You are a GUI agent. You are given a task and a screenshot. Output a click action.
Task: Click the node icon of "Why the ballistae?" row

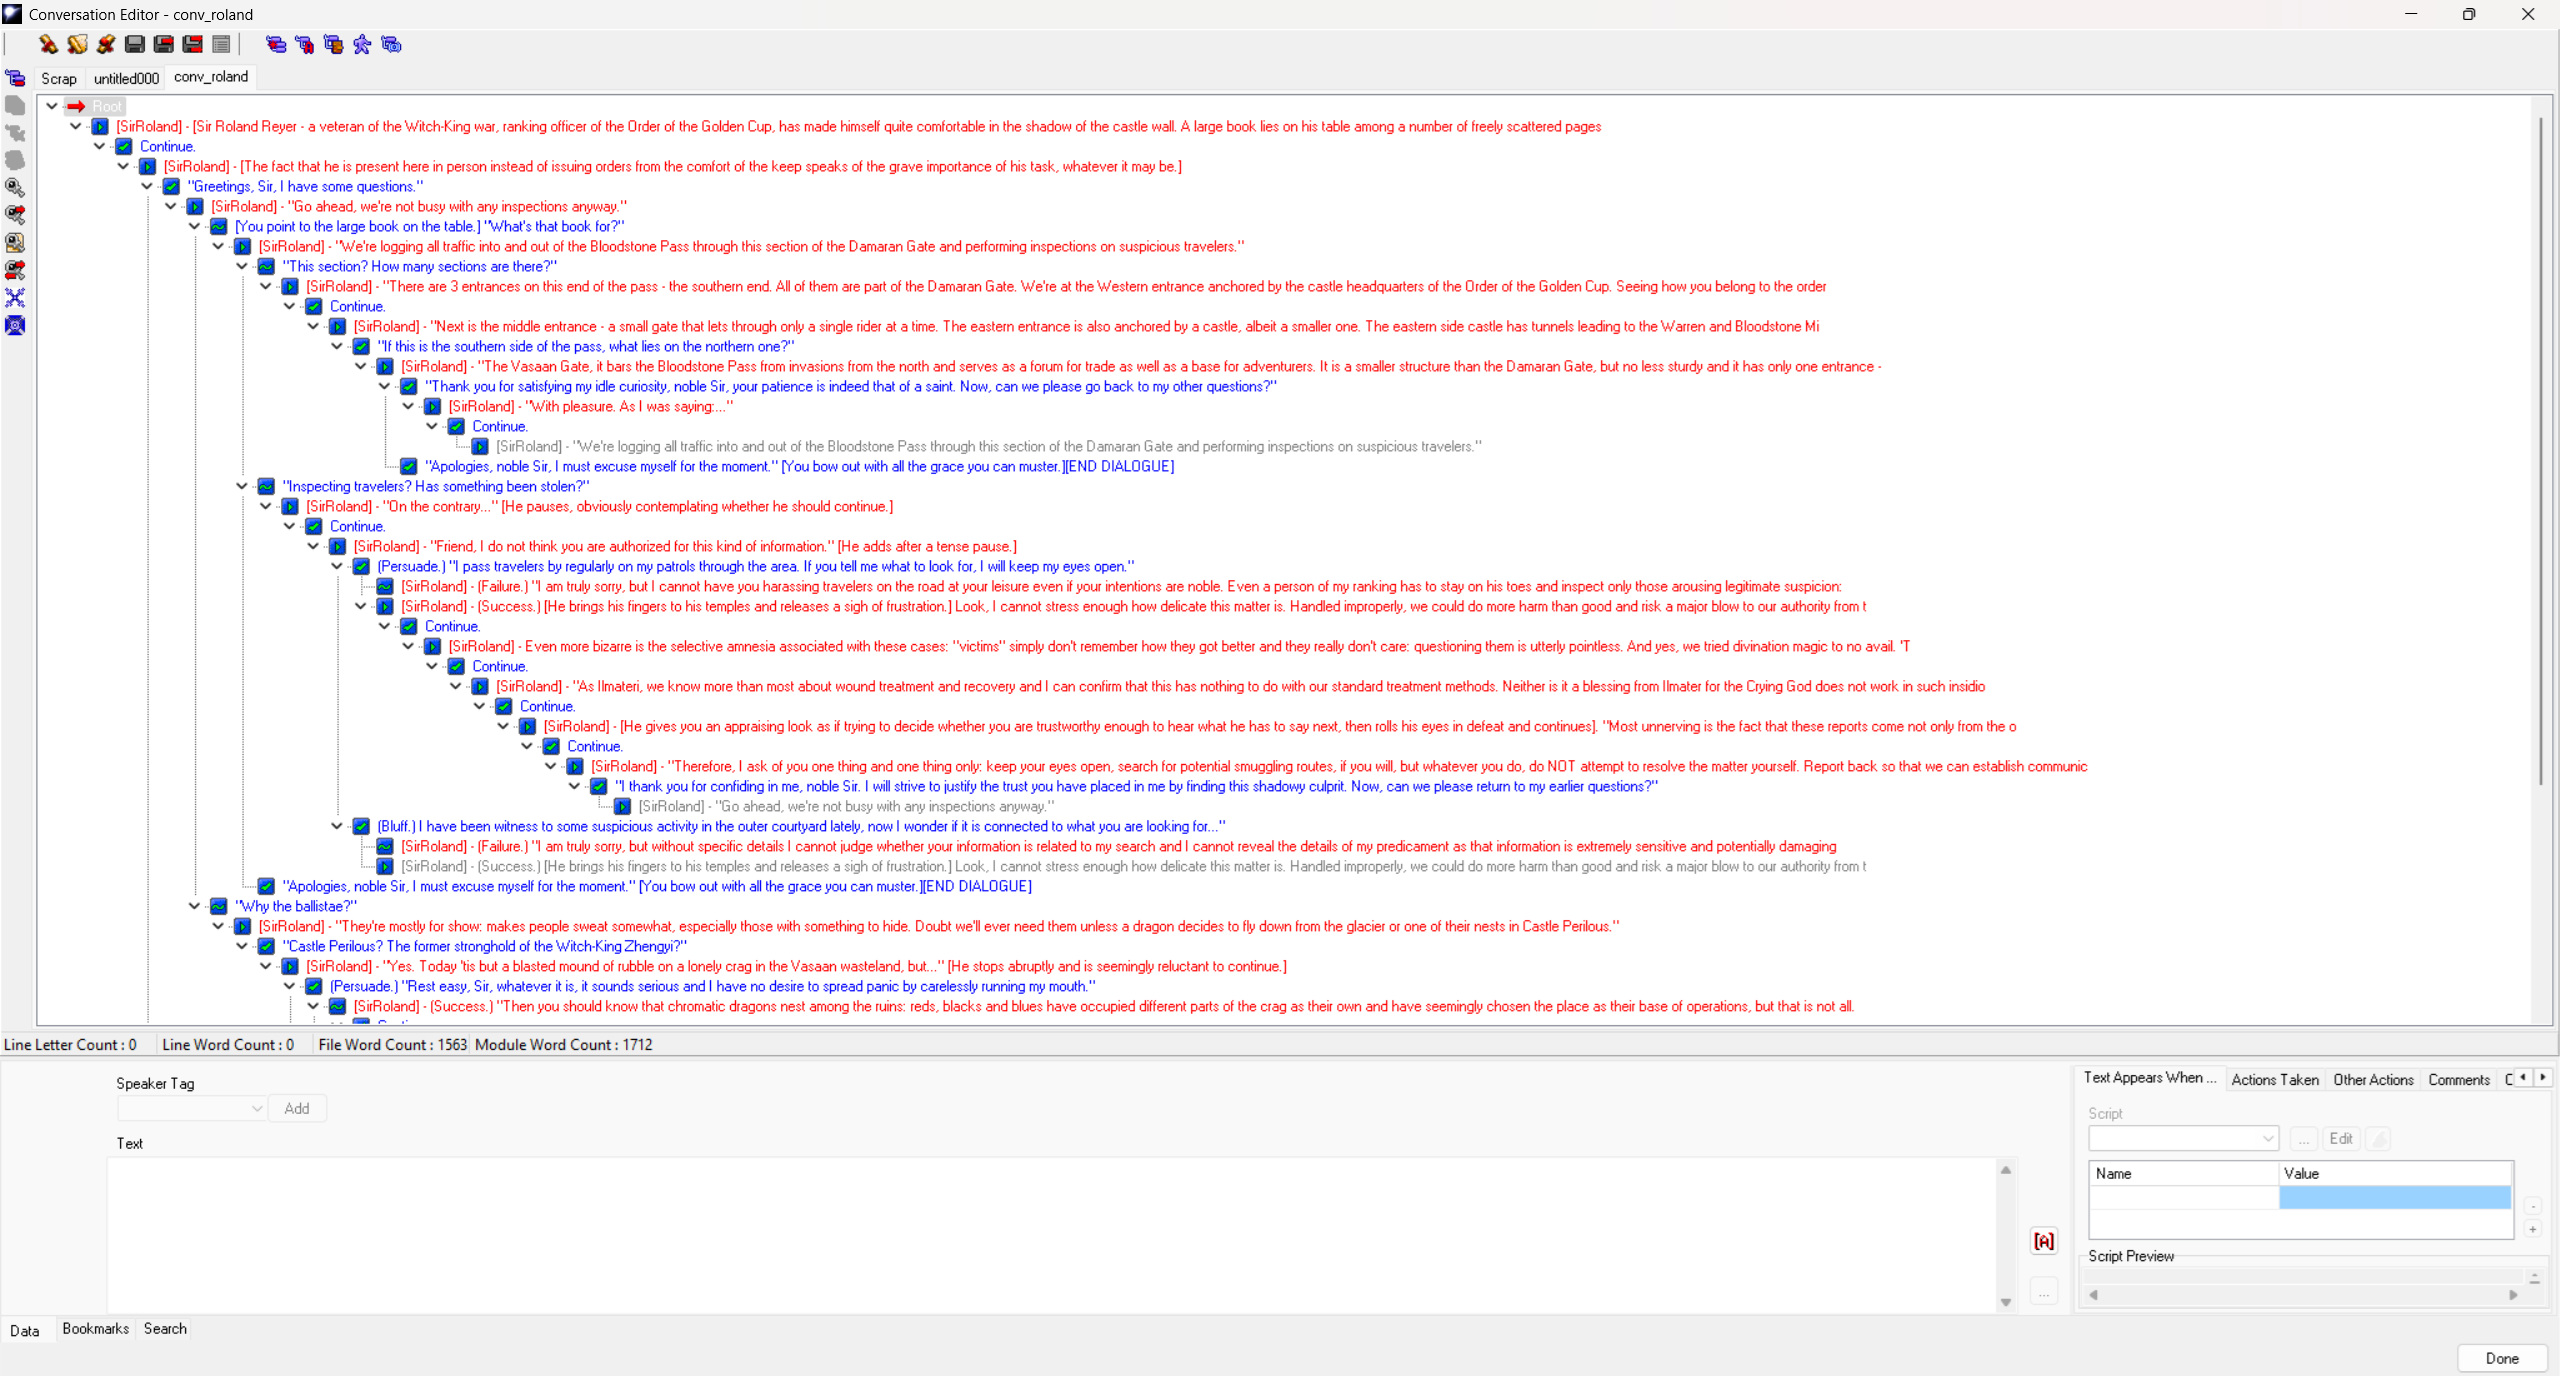[218, 906]
